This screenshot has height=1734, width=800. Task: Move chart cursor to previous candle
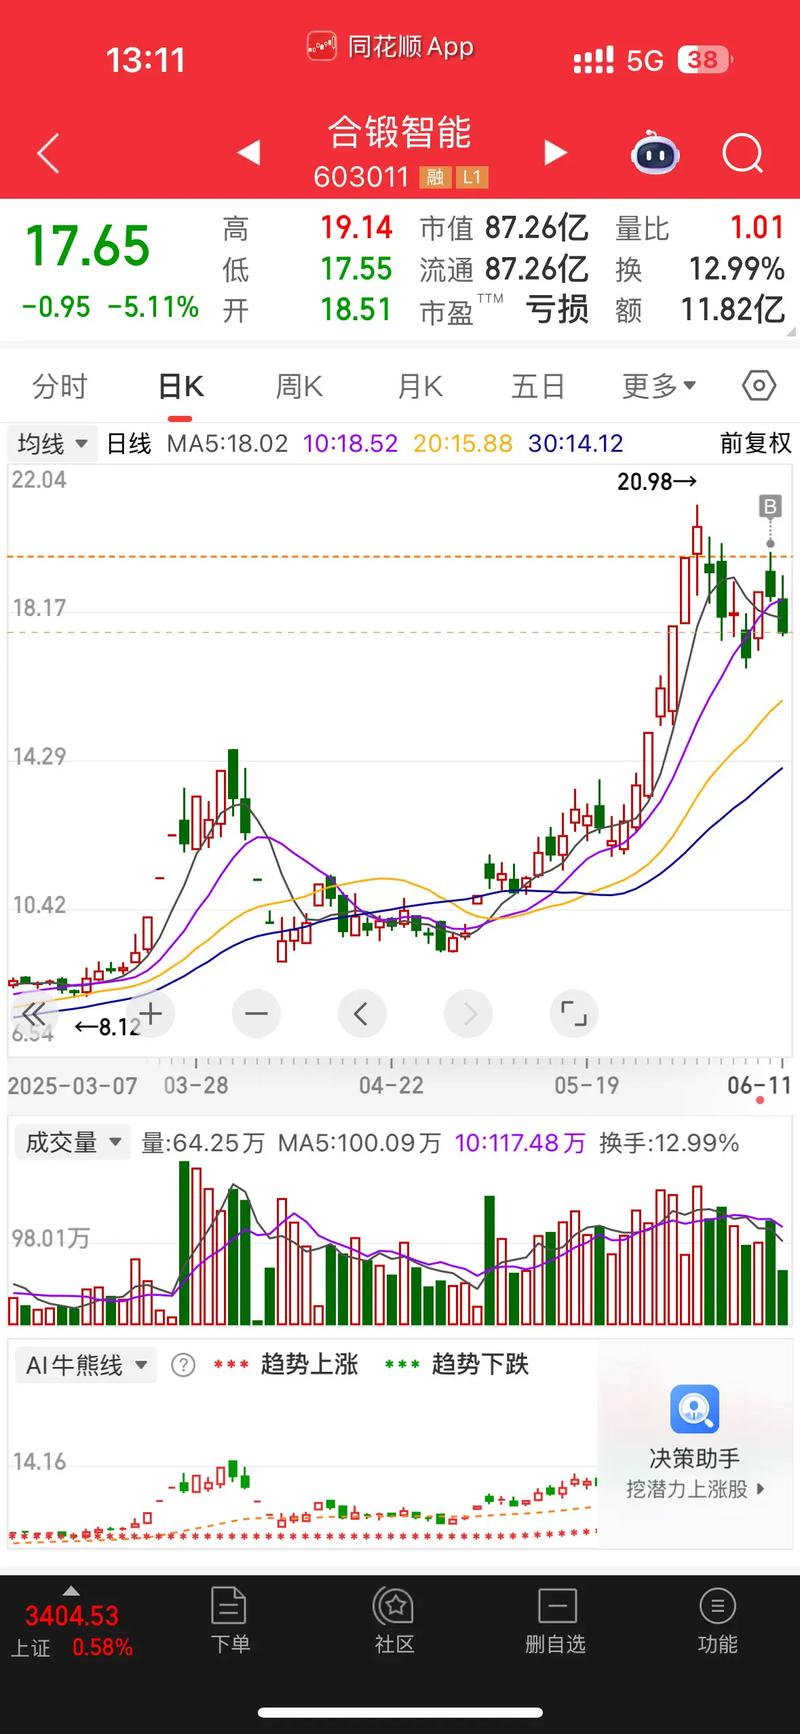361,1014
